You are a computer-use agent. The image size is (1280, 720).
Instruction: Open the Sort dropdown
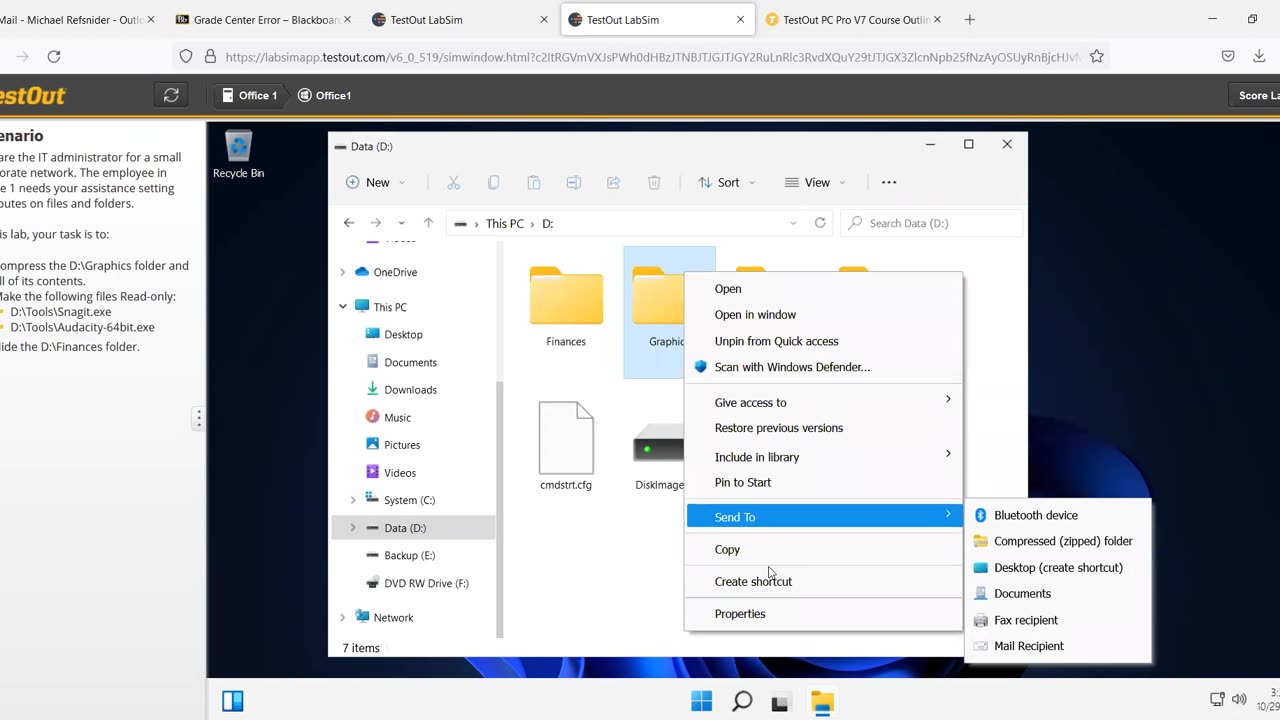[727, 182]
